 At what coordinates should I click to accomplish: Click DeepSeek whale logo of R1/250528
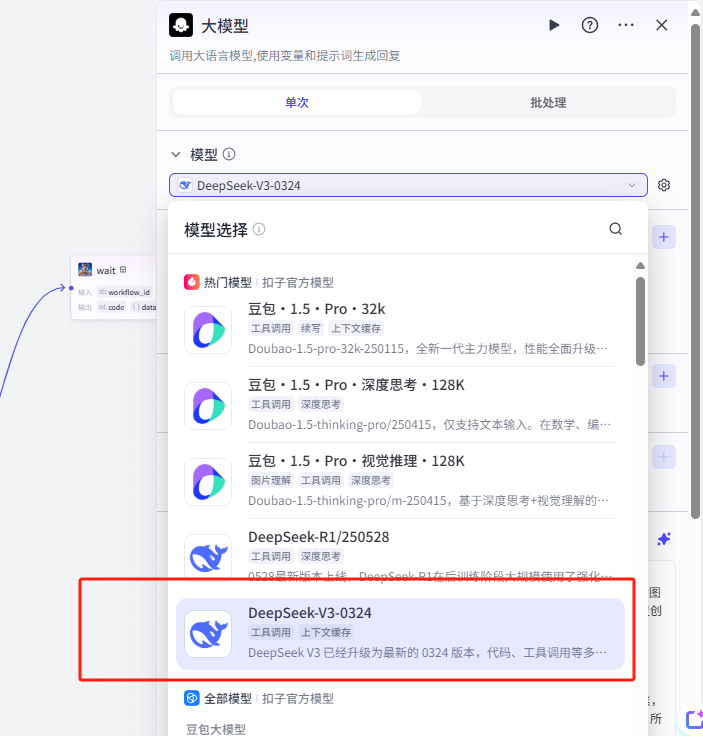(x=208, y=557)
